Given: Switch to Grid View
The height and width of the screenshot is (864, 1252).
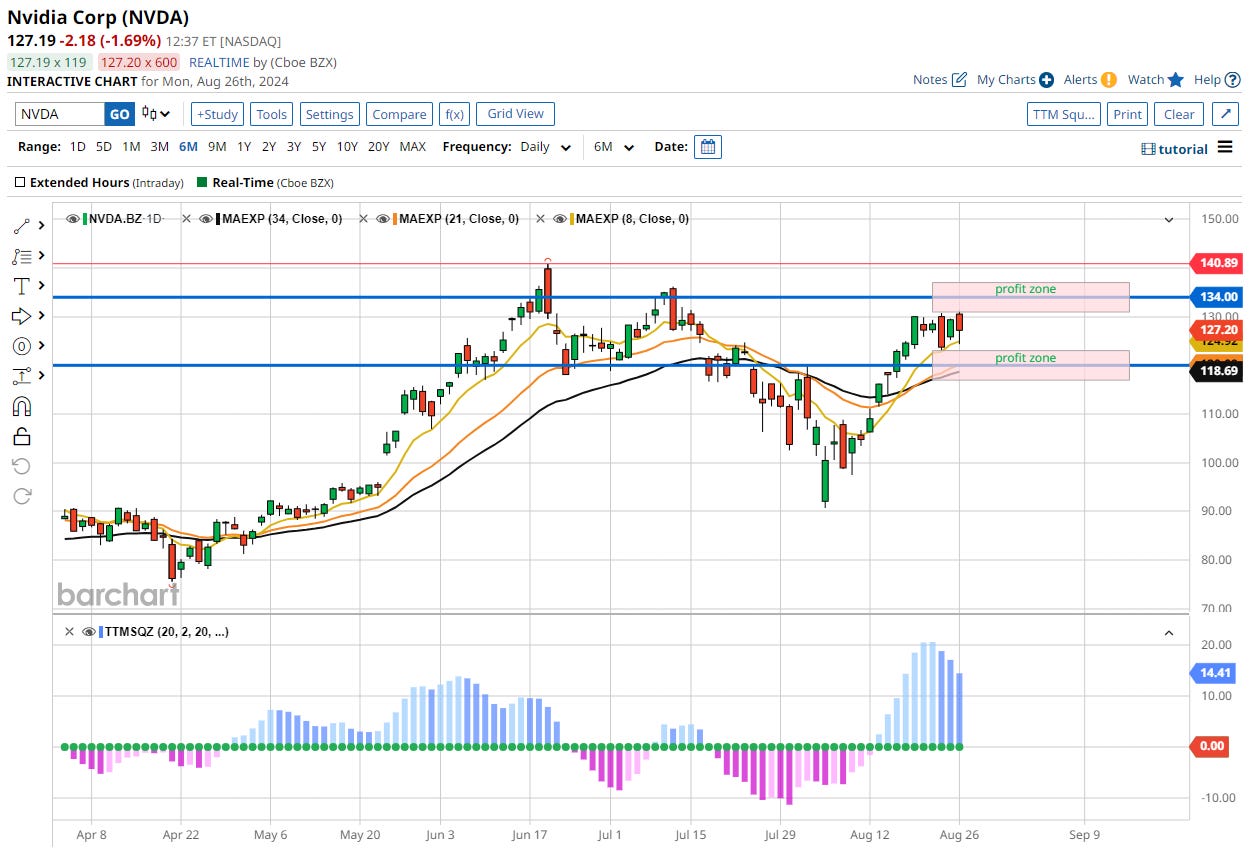Looking at the screenshot, I should pos(515,114).
